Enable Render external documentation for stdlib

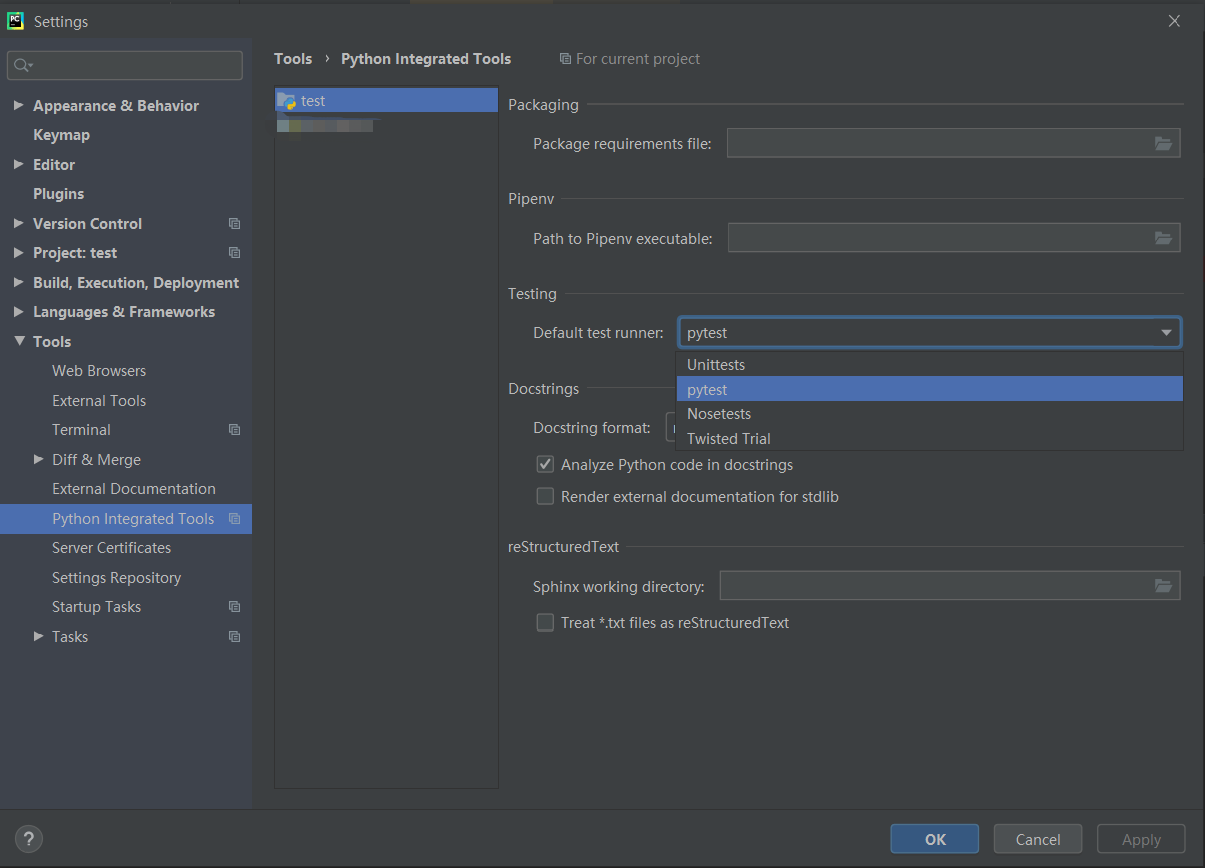point(545,496)
